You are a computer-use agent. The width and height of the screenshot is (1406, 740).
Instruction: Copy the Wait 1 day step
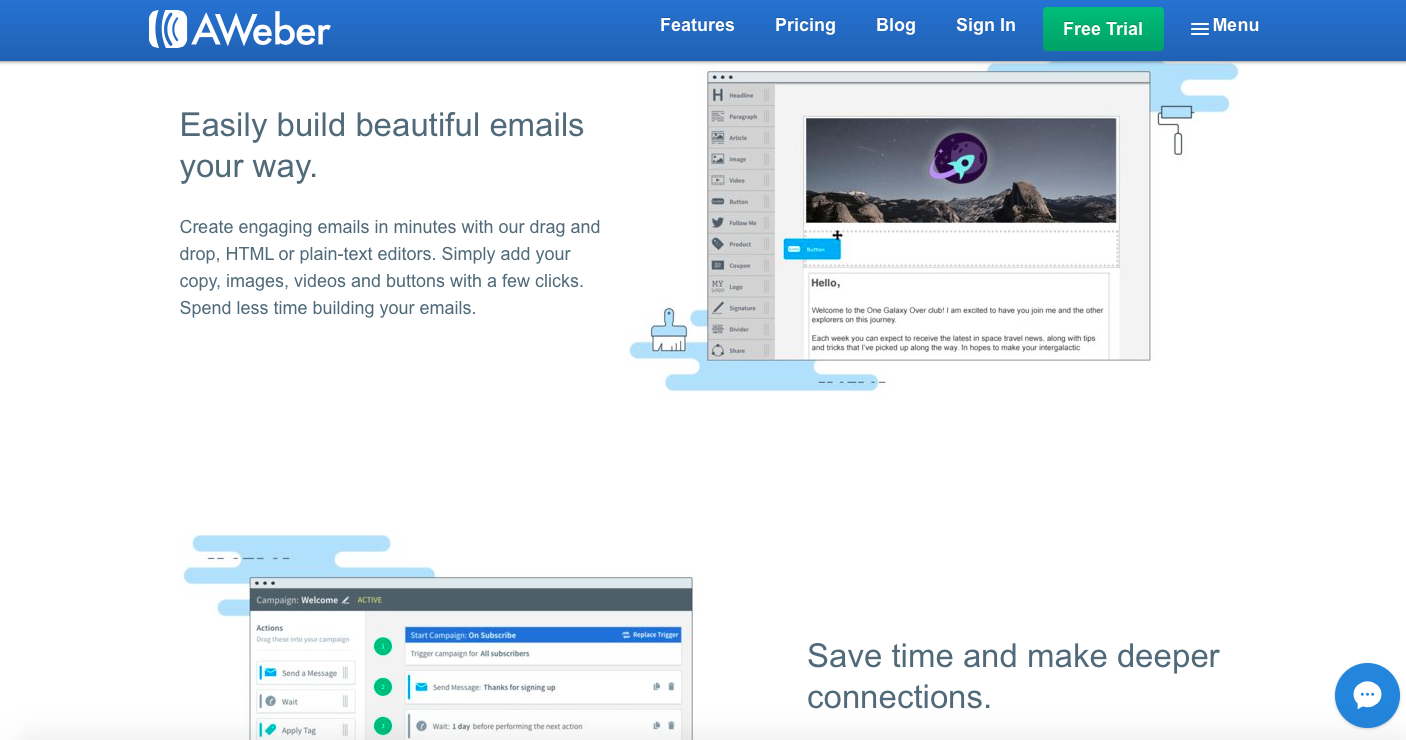click(x=657, y=725)
